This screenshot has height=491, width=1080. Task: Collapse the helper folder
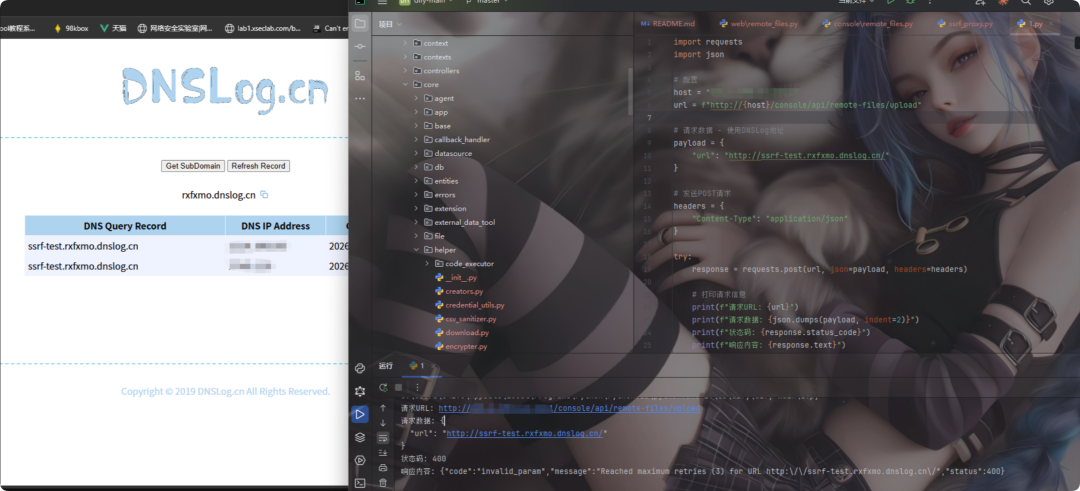click(x=416, y=250)
